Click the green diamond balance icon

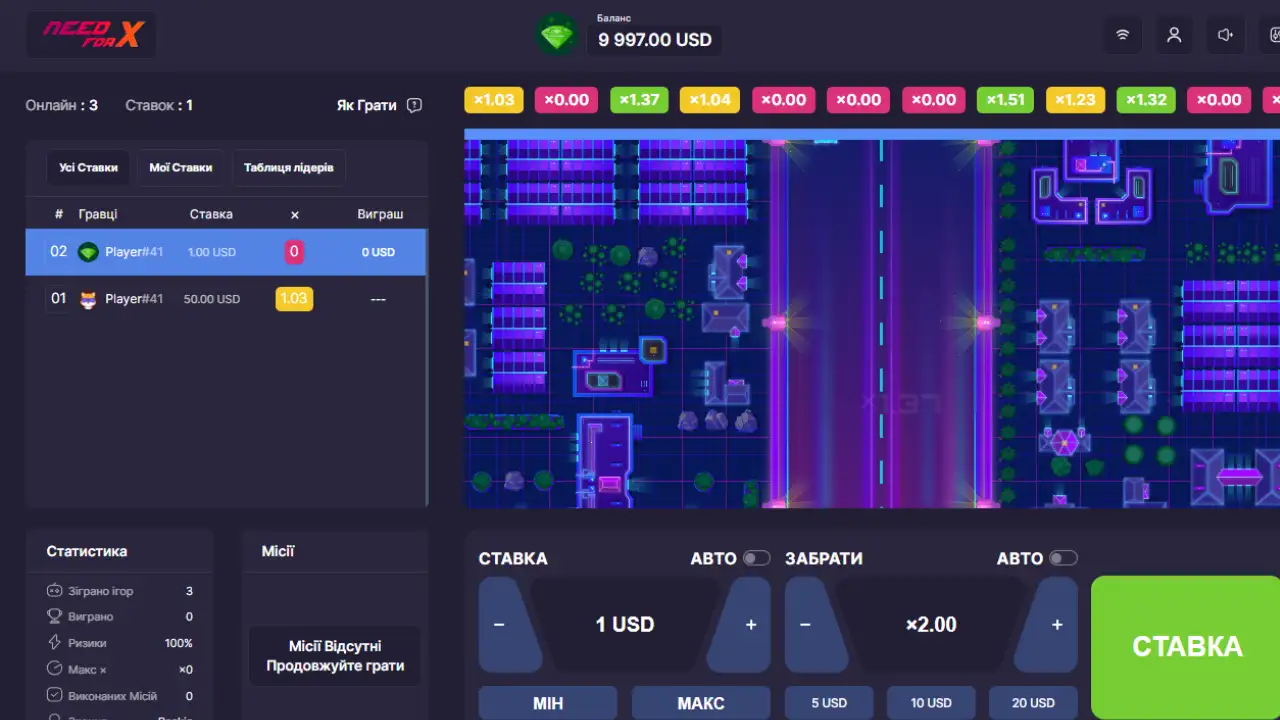tap(556, 37)
